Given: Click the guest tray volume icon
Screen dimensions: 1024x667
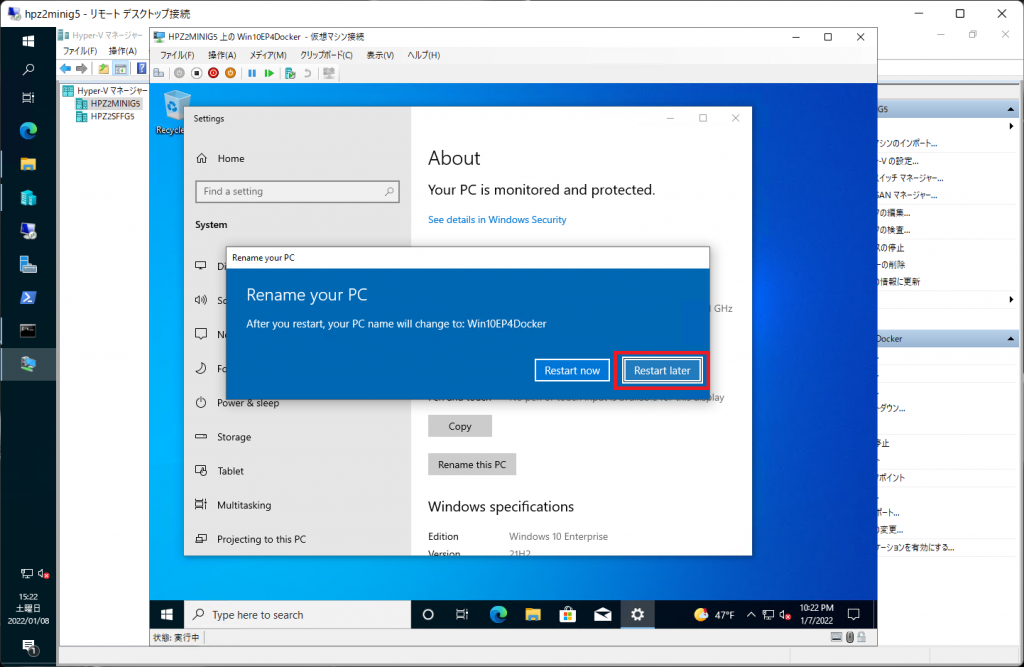Looking at the screenshot, I should pos(785,615).
